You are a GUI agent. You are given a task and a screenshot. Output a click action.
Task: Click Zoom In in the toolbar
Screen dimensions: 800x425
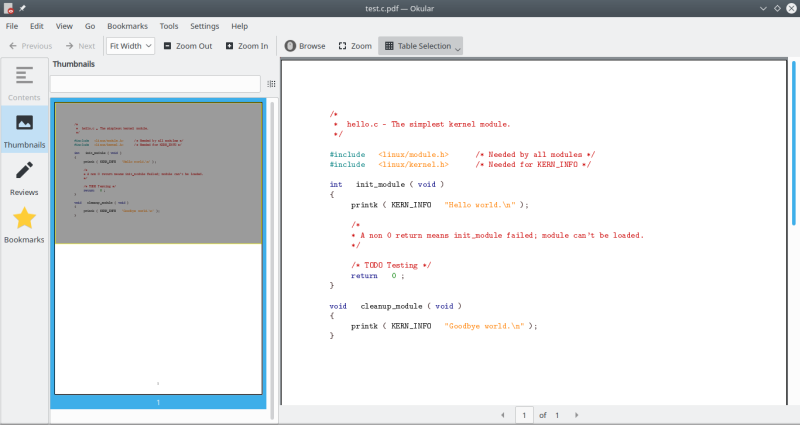(x=246, y=46)
